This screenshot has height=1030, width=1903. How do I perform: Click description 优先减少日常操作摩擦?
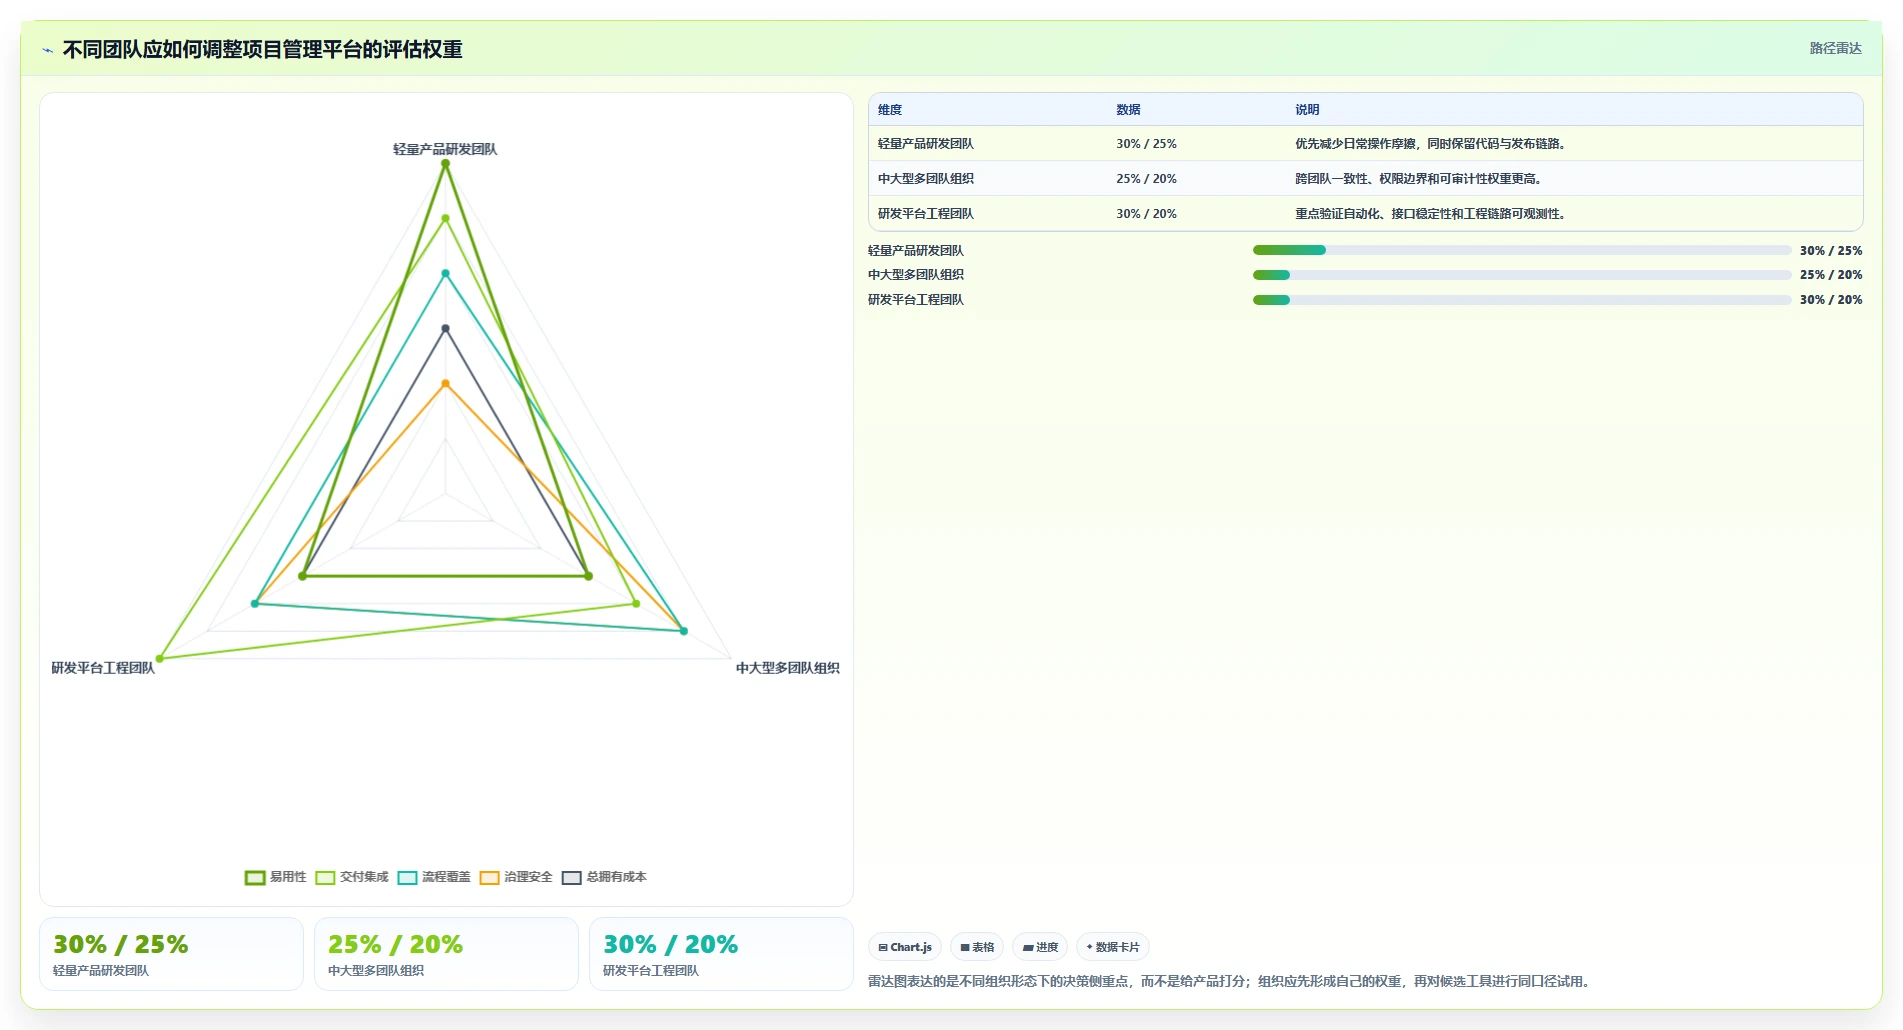pos(1430,144)
